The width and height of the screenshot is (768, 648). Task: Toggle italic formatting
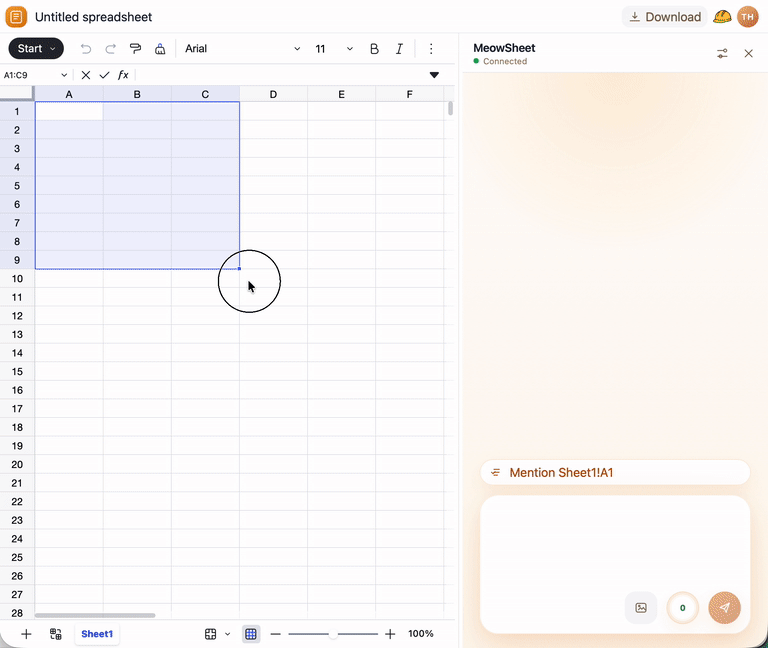click(399, 48)
